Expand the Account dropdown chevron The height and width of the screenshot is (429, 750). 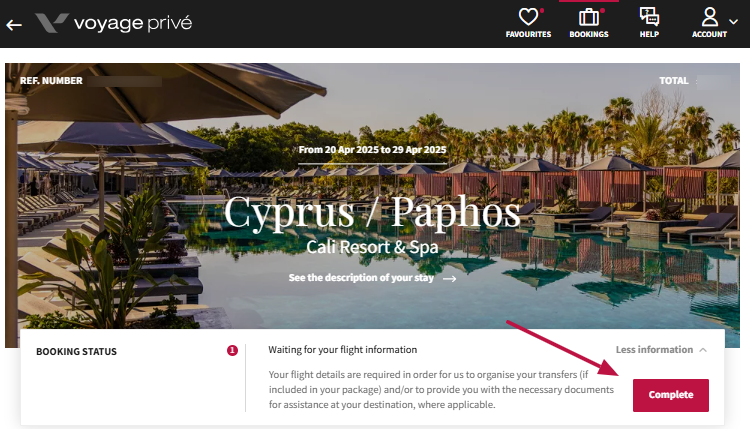click(733, 22)
